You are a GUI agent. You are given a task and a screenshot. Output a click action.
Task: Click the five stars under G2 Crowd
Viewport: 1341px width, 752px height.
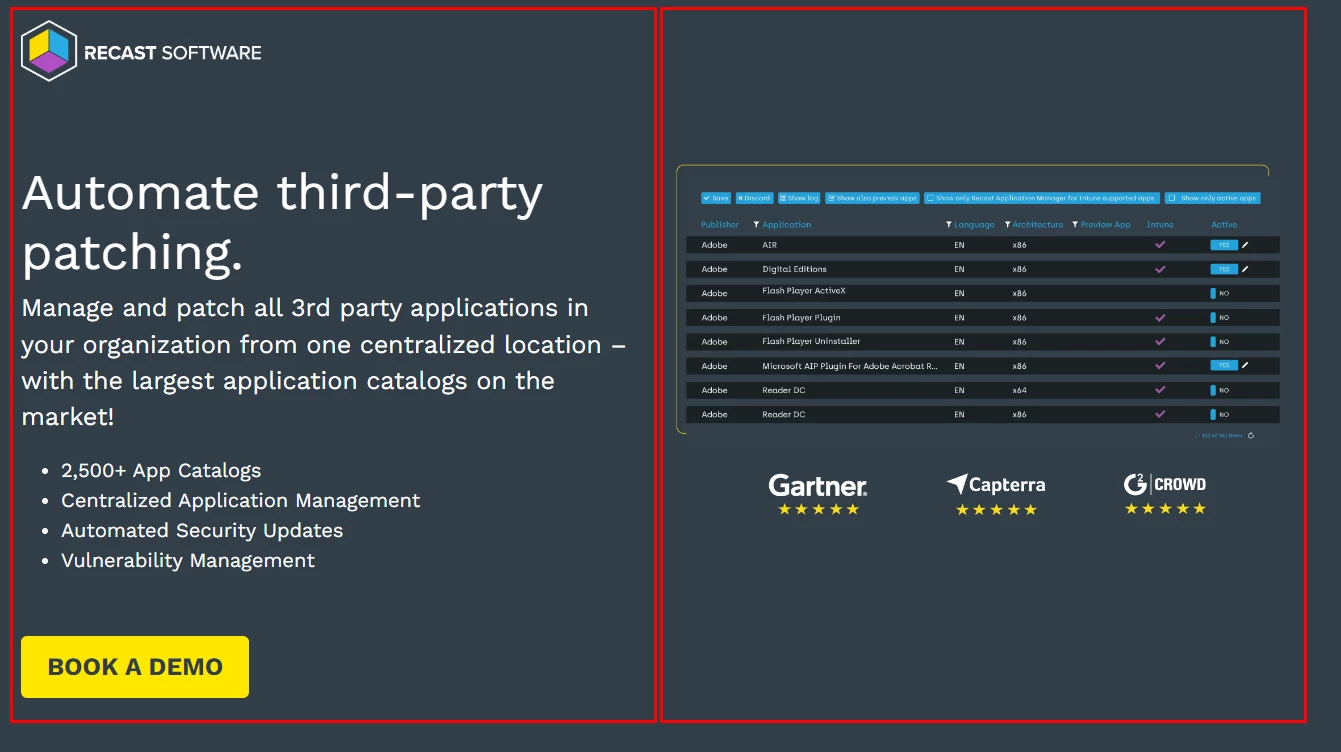coord(1165,509)
